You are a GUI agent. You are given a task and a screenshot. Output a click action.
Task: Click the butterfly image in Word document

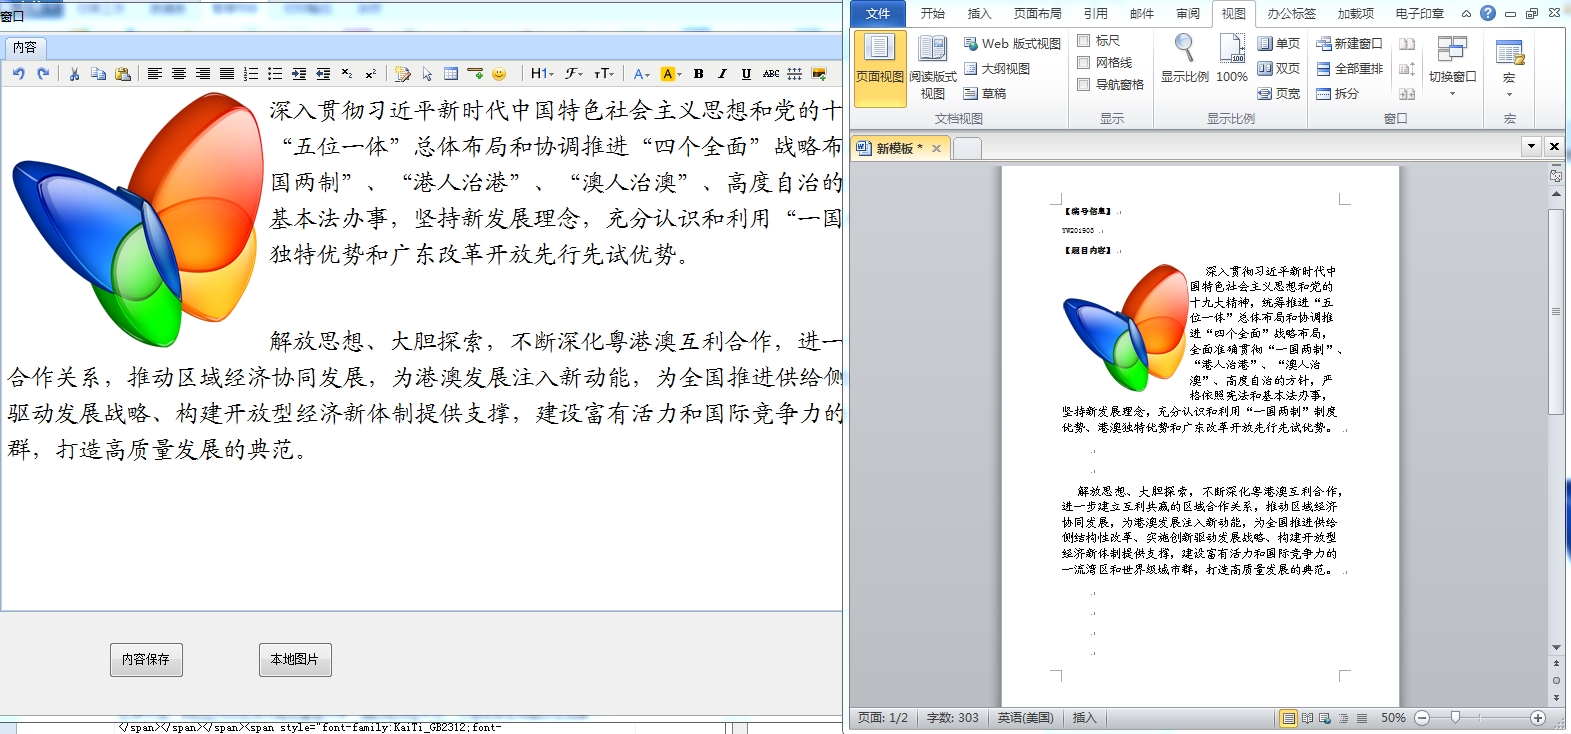coord(1125,327)
